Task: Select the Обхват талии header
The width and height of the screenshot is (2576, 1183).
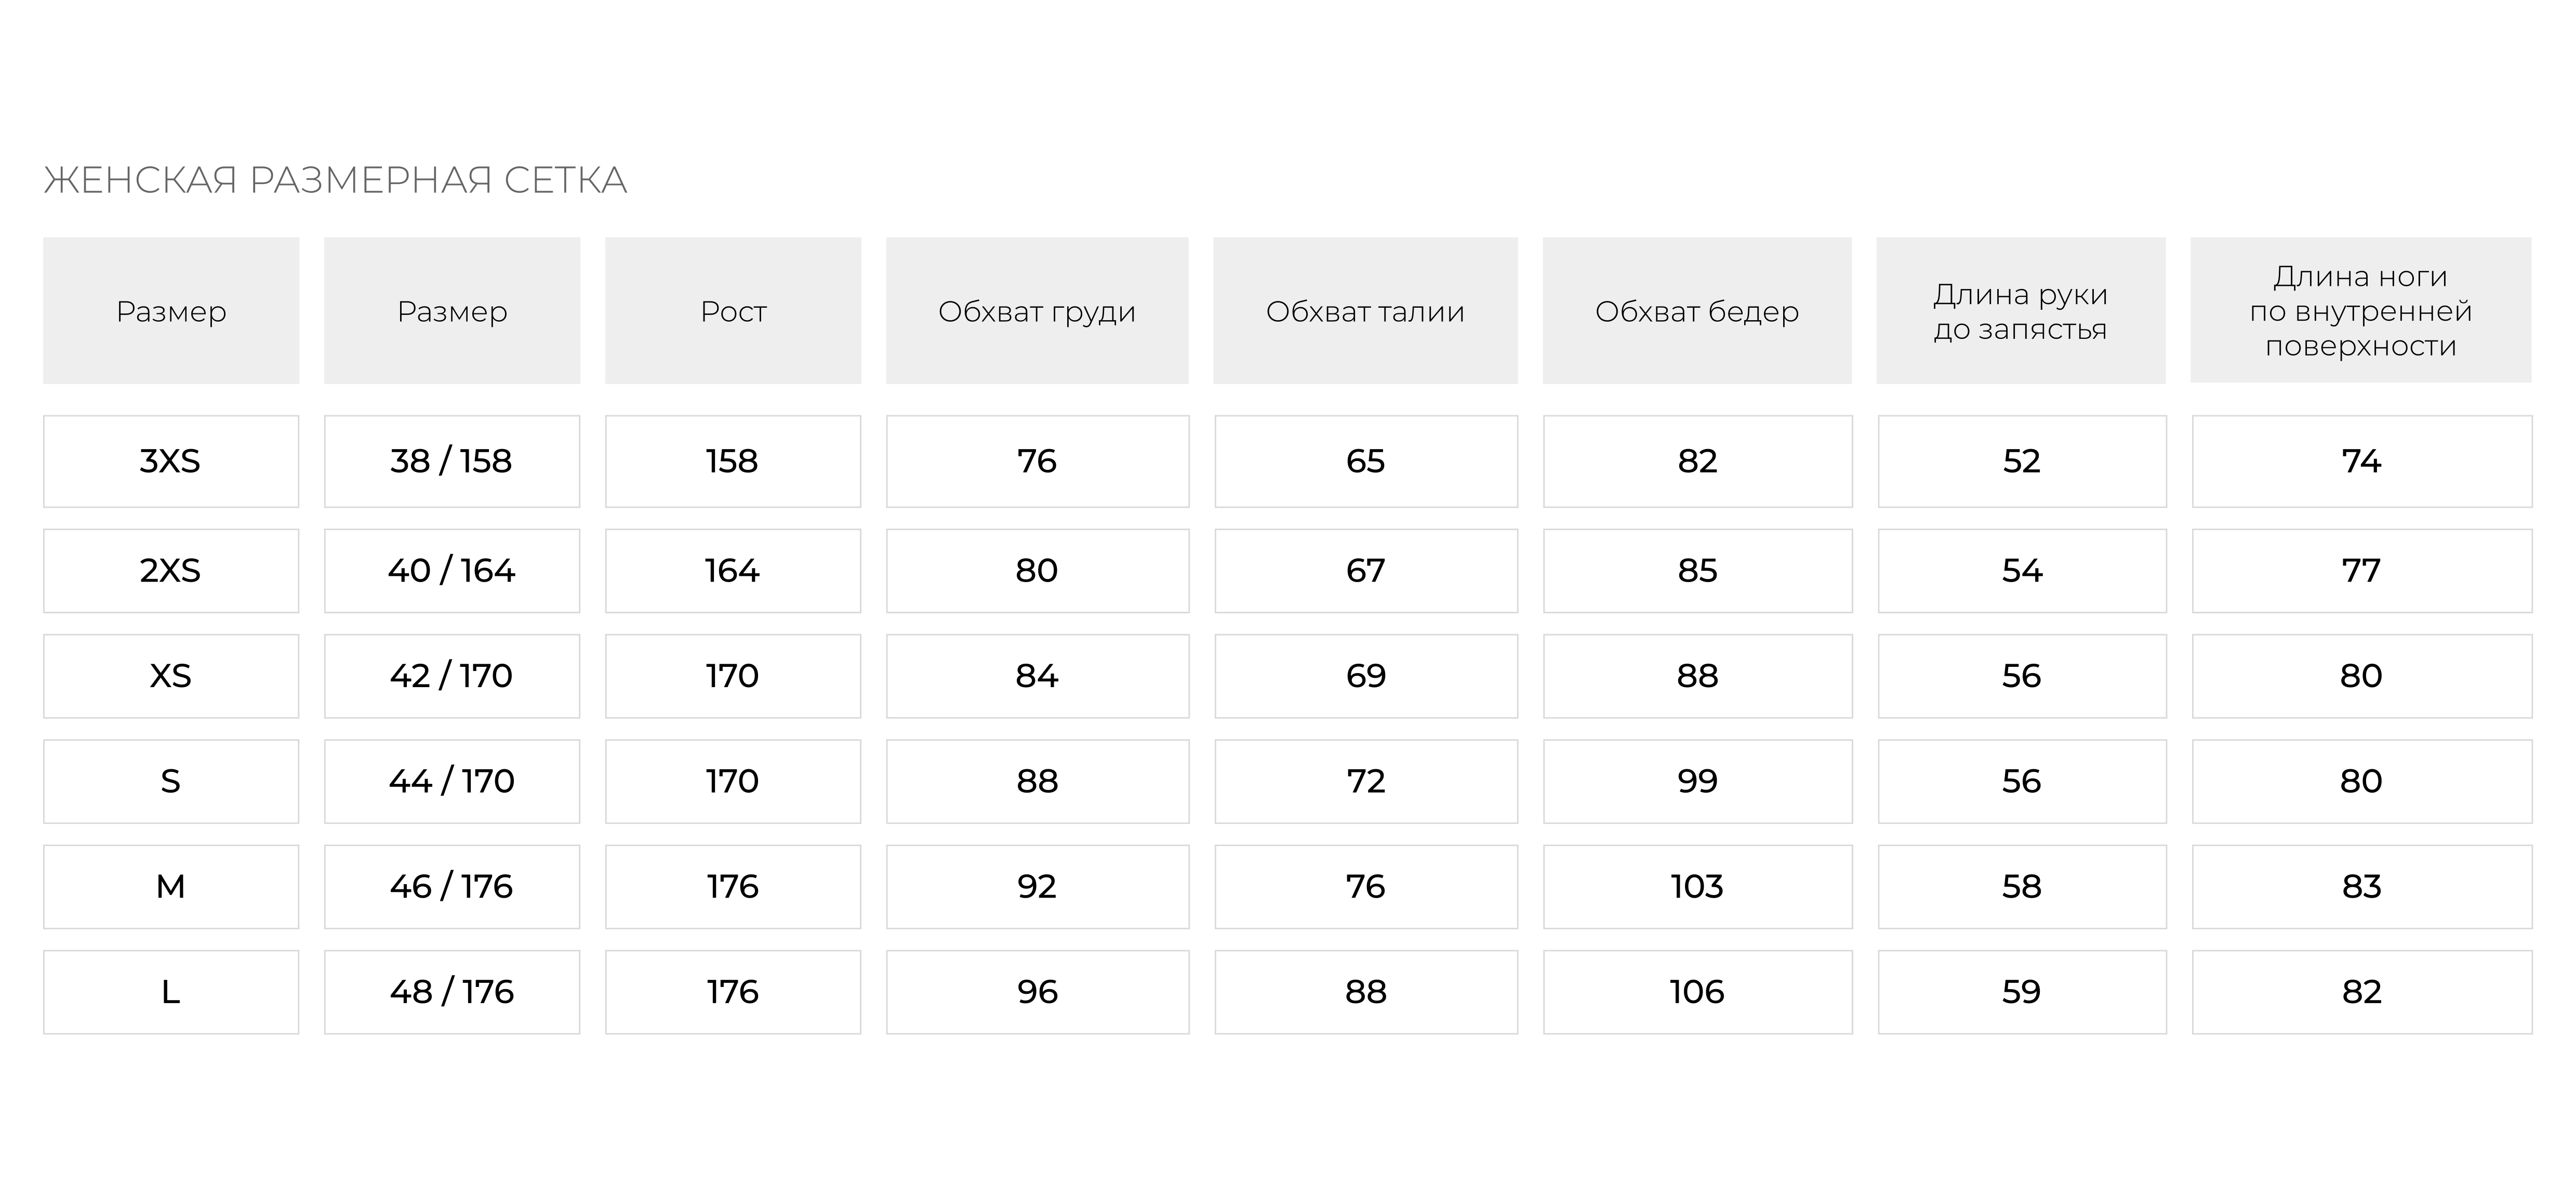Action: [1366, 311]
